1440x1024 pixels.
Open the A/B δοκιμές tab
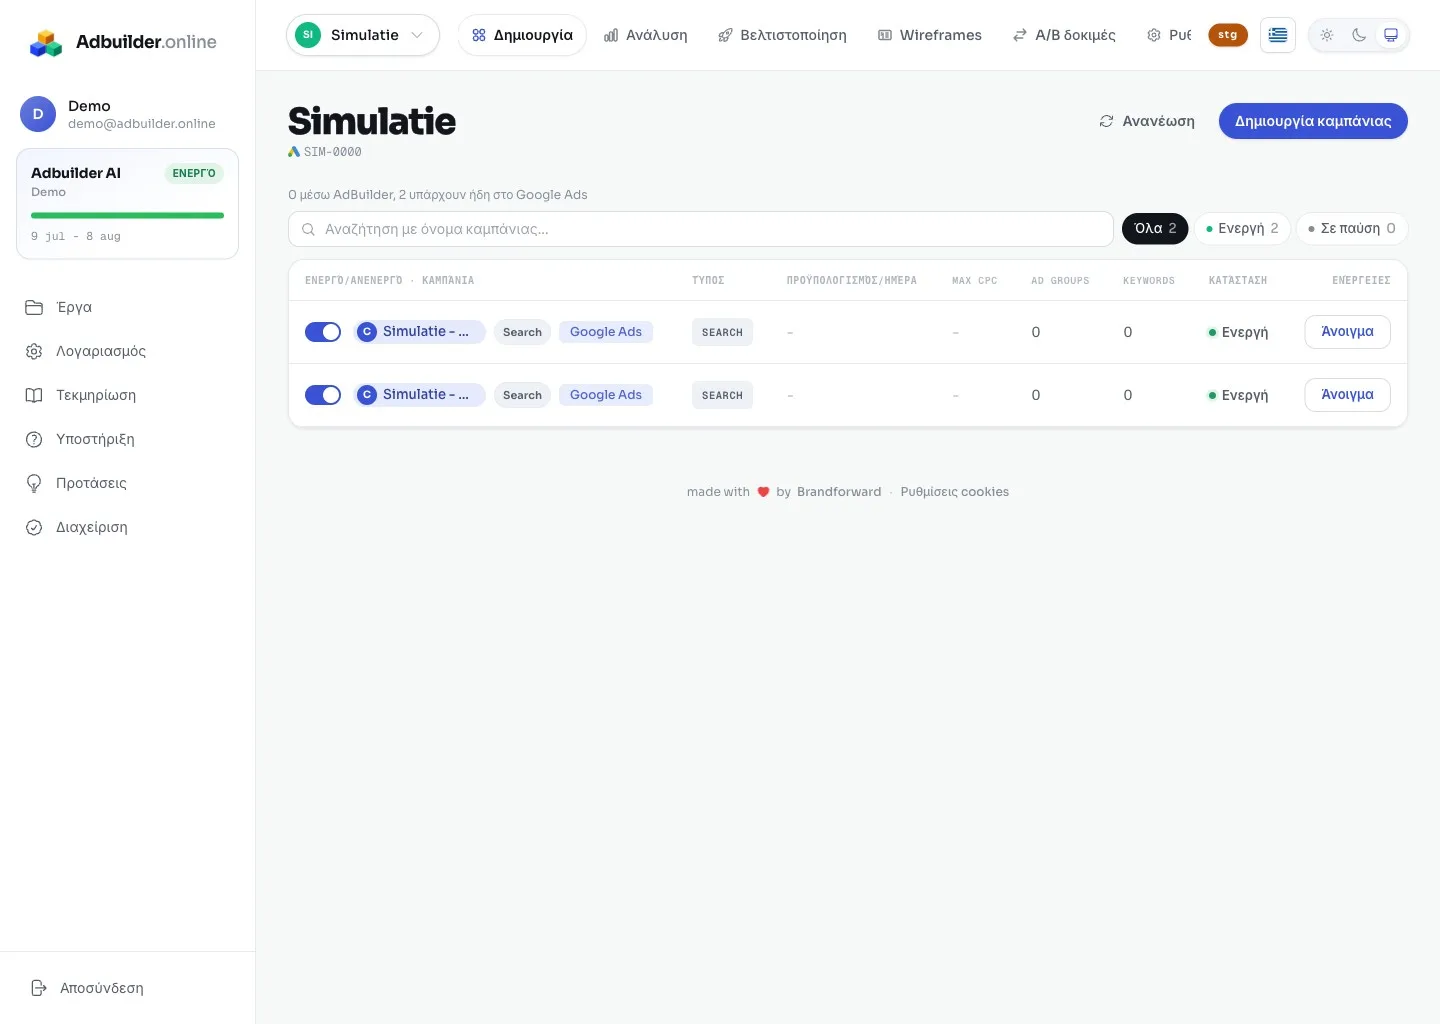tap(1064, 35)
